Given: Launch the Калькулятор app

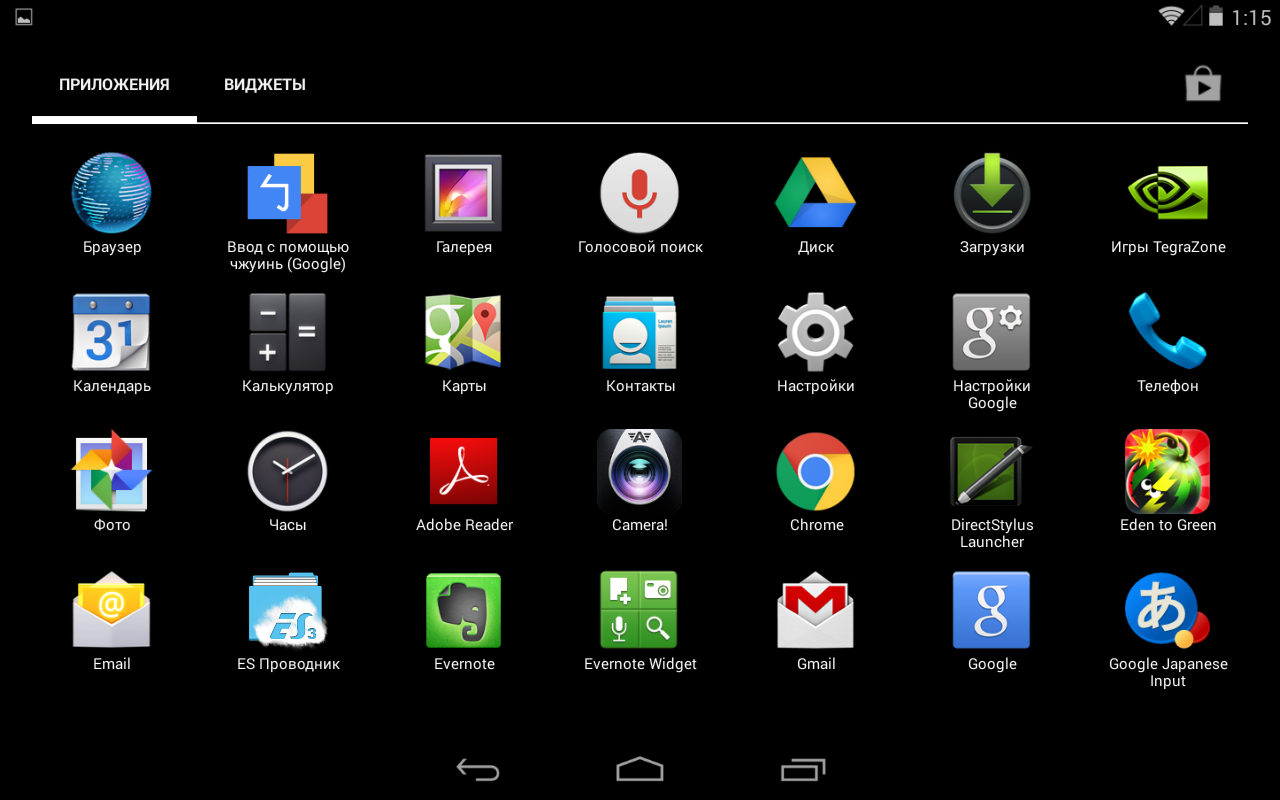Looking at the screenshot, I should click(x=288, y=332).
